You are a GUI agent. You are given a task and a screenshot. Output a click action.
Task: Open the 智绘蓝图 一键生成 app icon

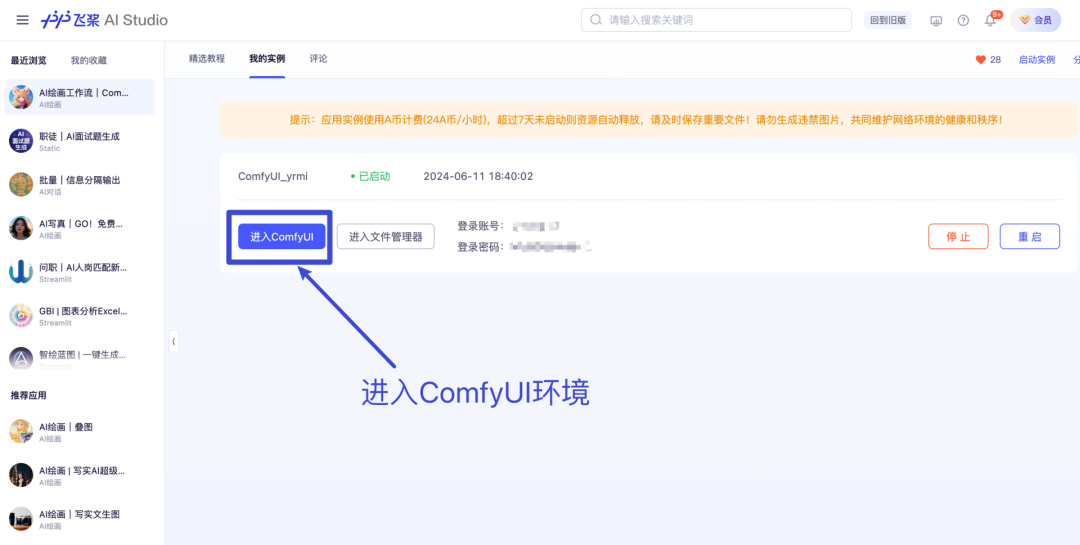point(21,358)
